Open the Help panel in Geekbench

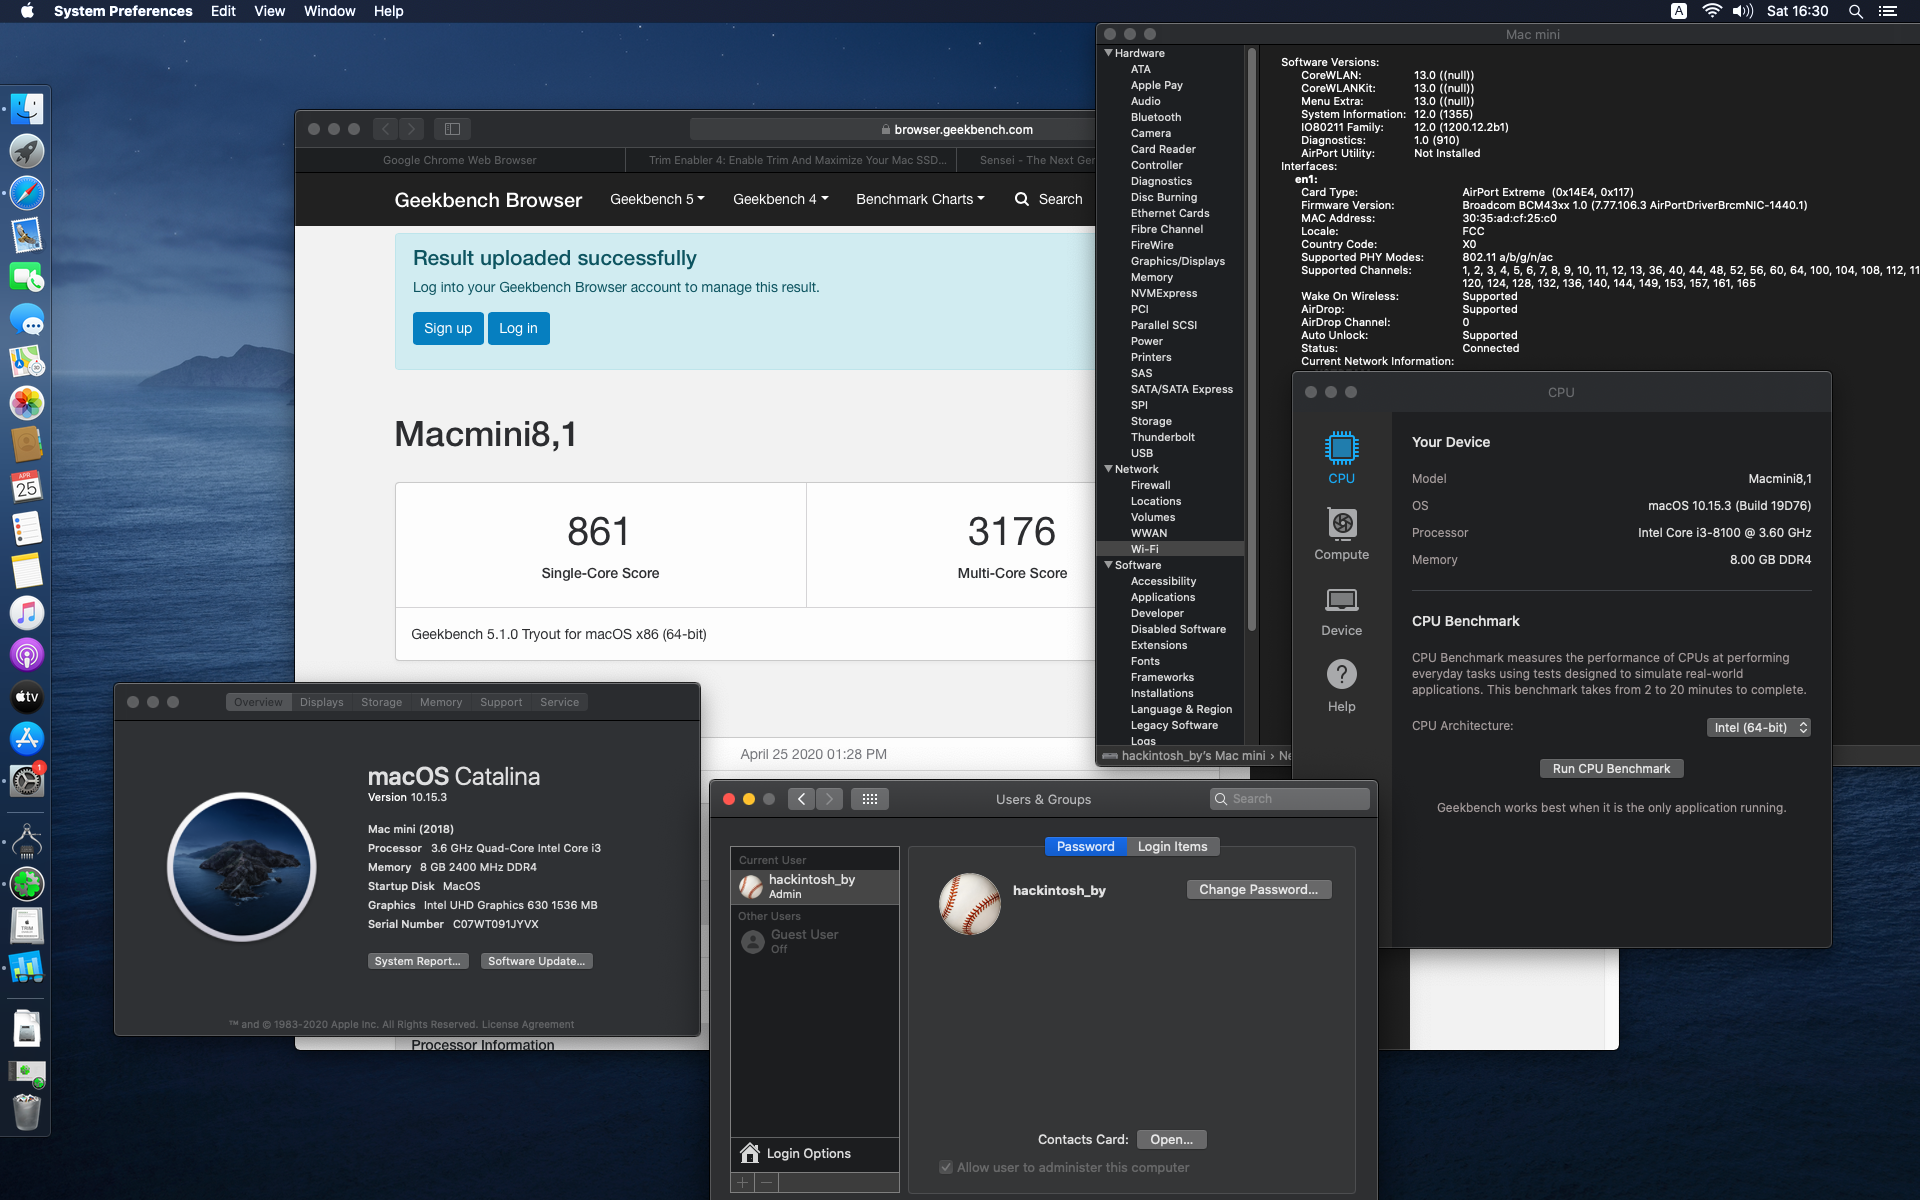pyautogui.click(x=1340, y=683)
